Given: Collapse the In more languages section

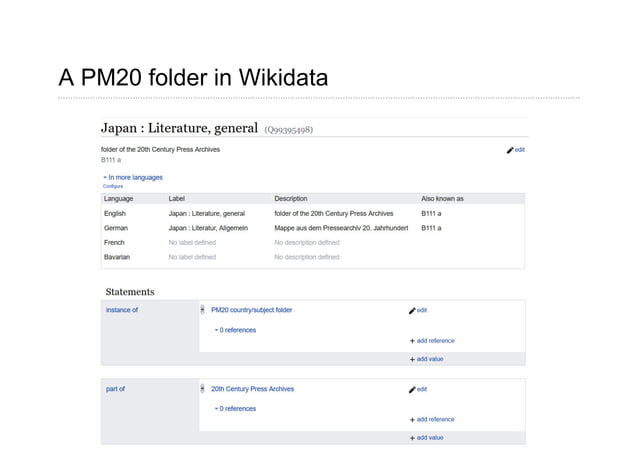Looking at the screenshot, I should (105, 177).
